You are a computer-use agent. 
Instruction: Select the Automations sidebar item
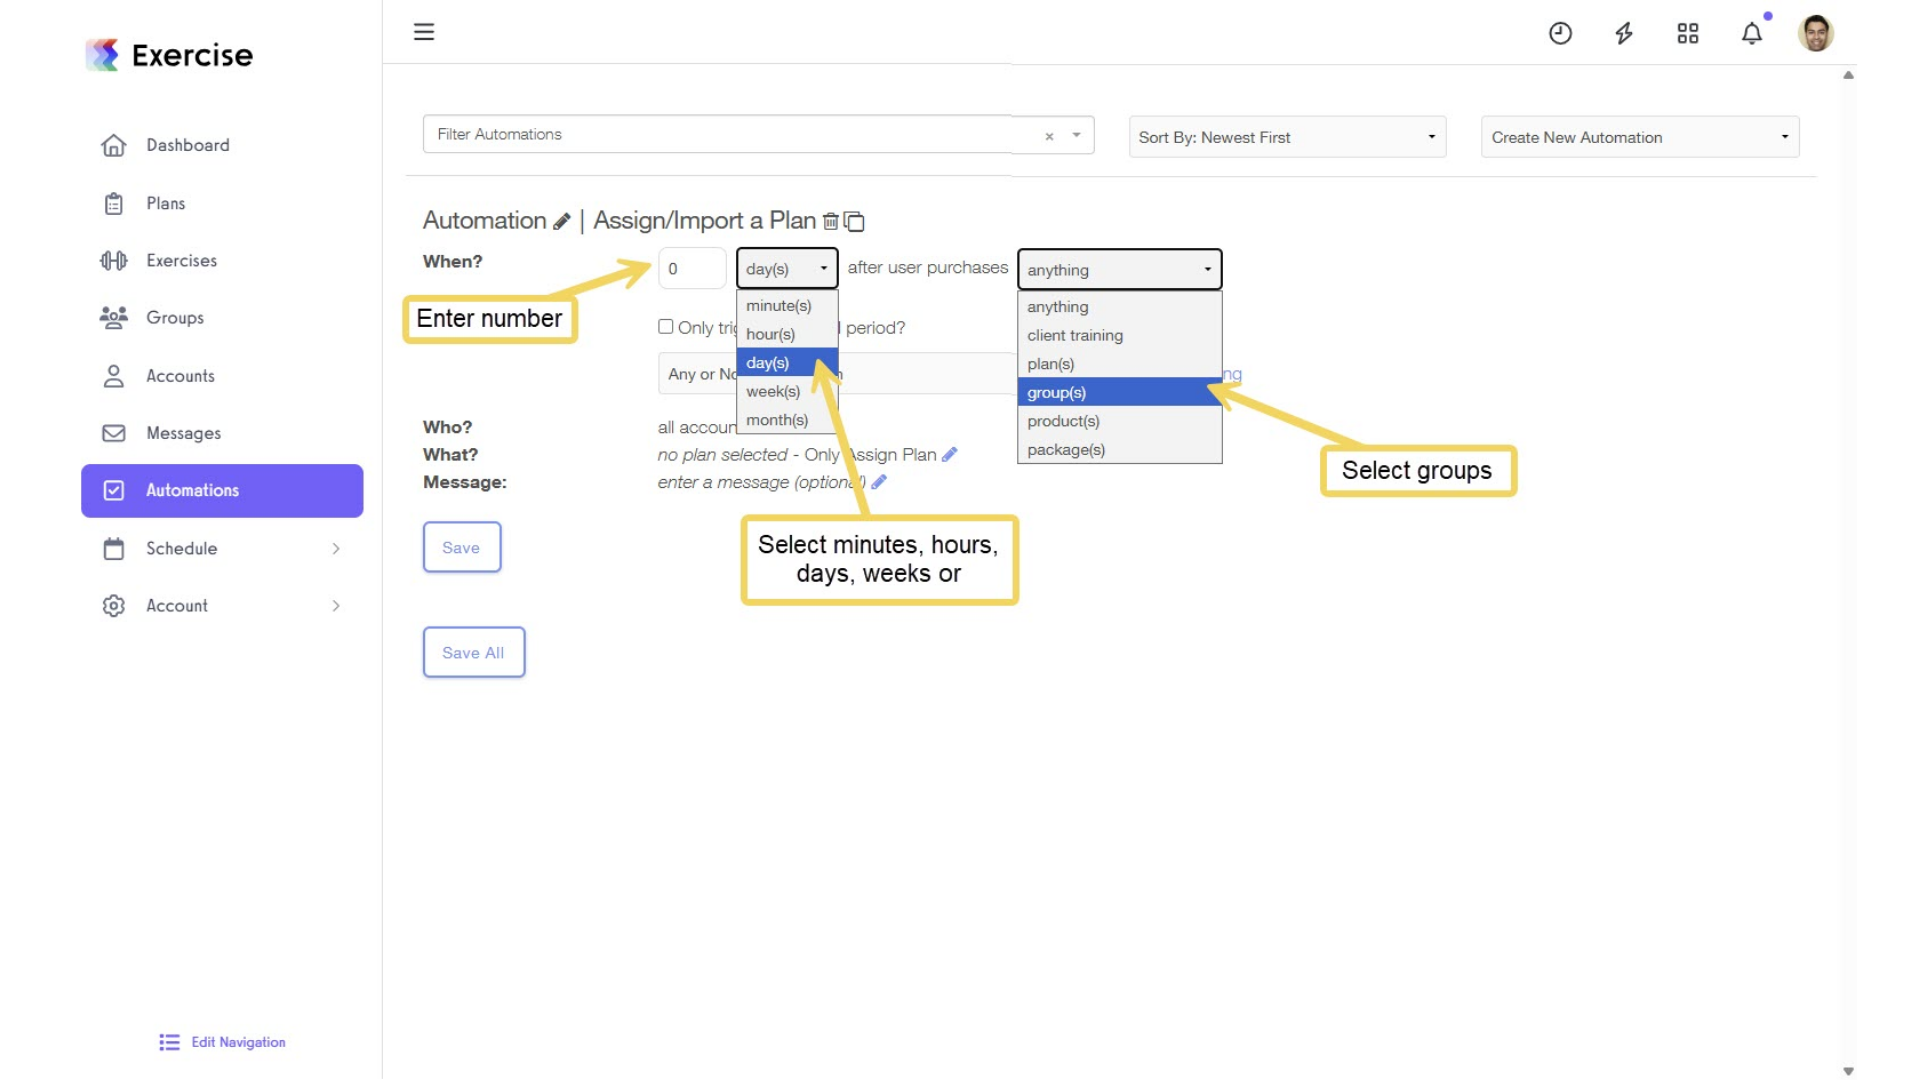(x=222, y=491)
